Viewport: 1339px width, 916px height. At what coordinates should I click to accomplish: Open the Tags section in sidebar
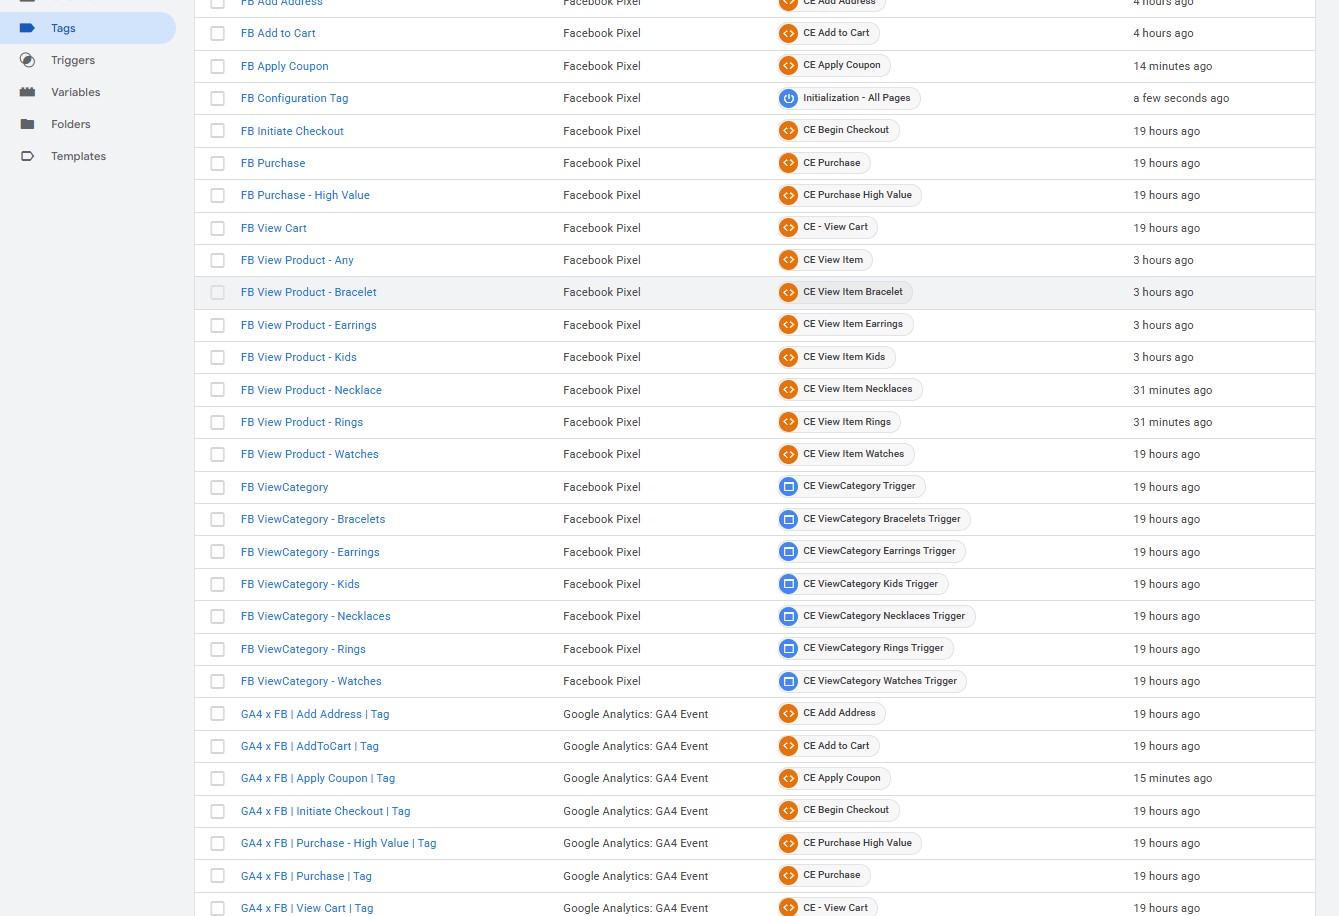(x=63, y=28)
